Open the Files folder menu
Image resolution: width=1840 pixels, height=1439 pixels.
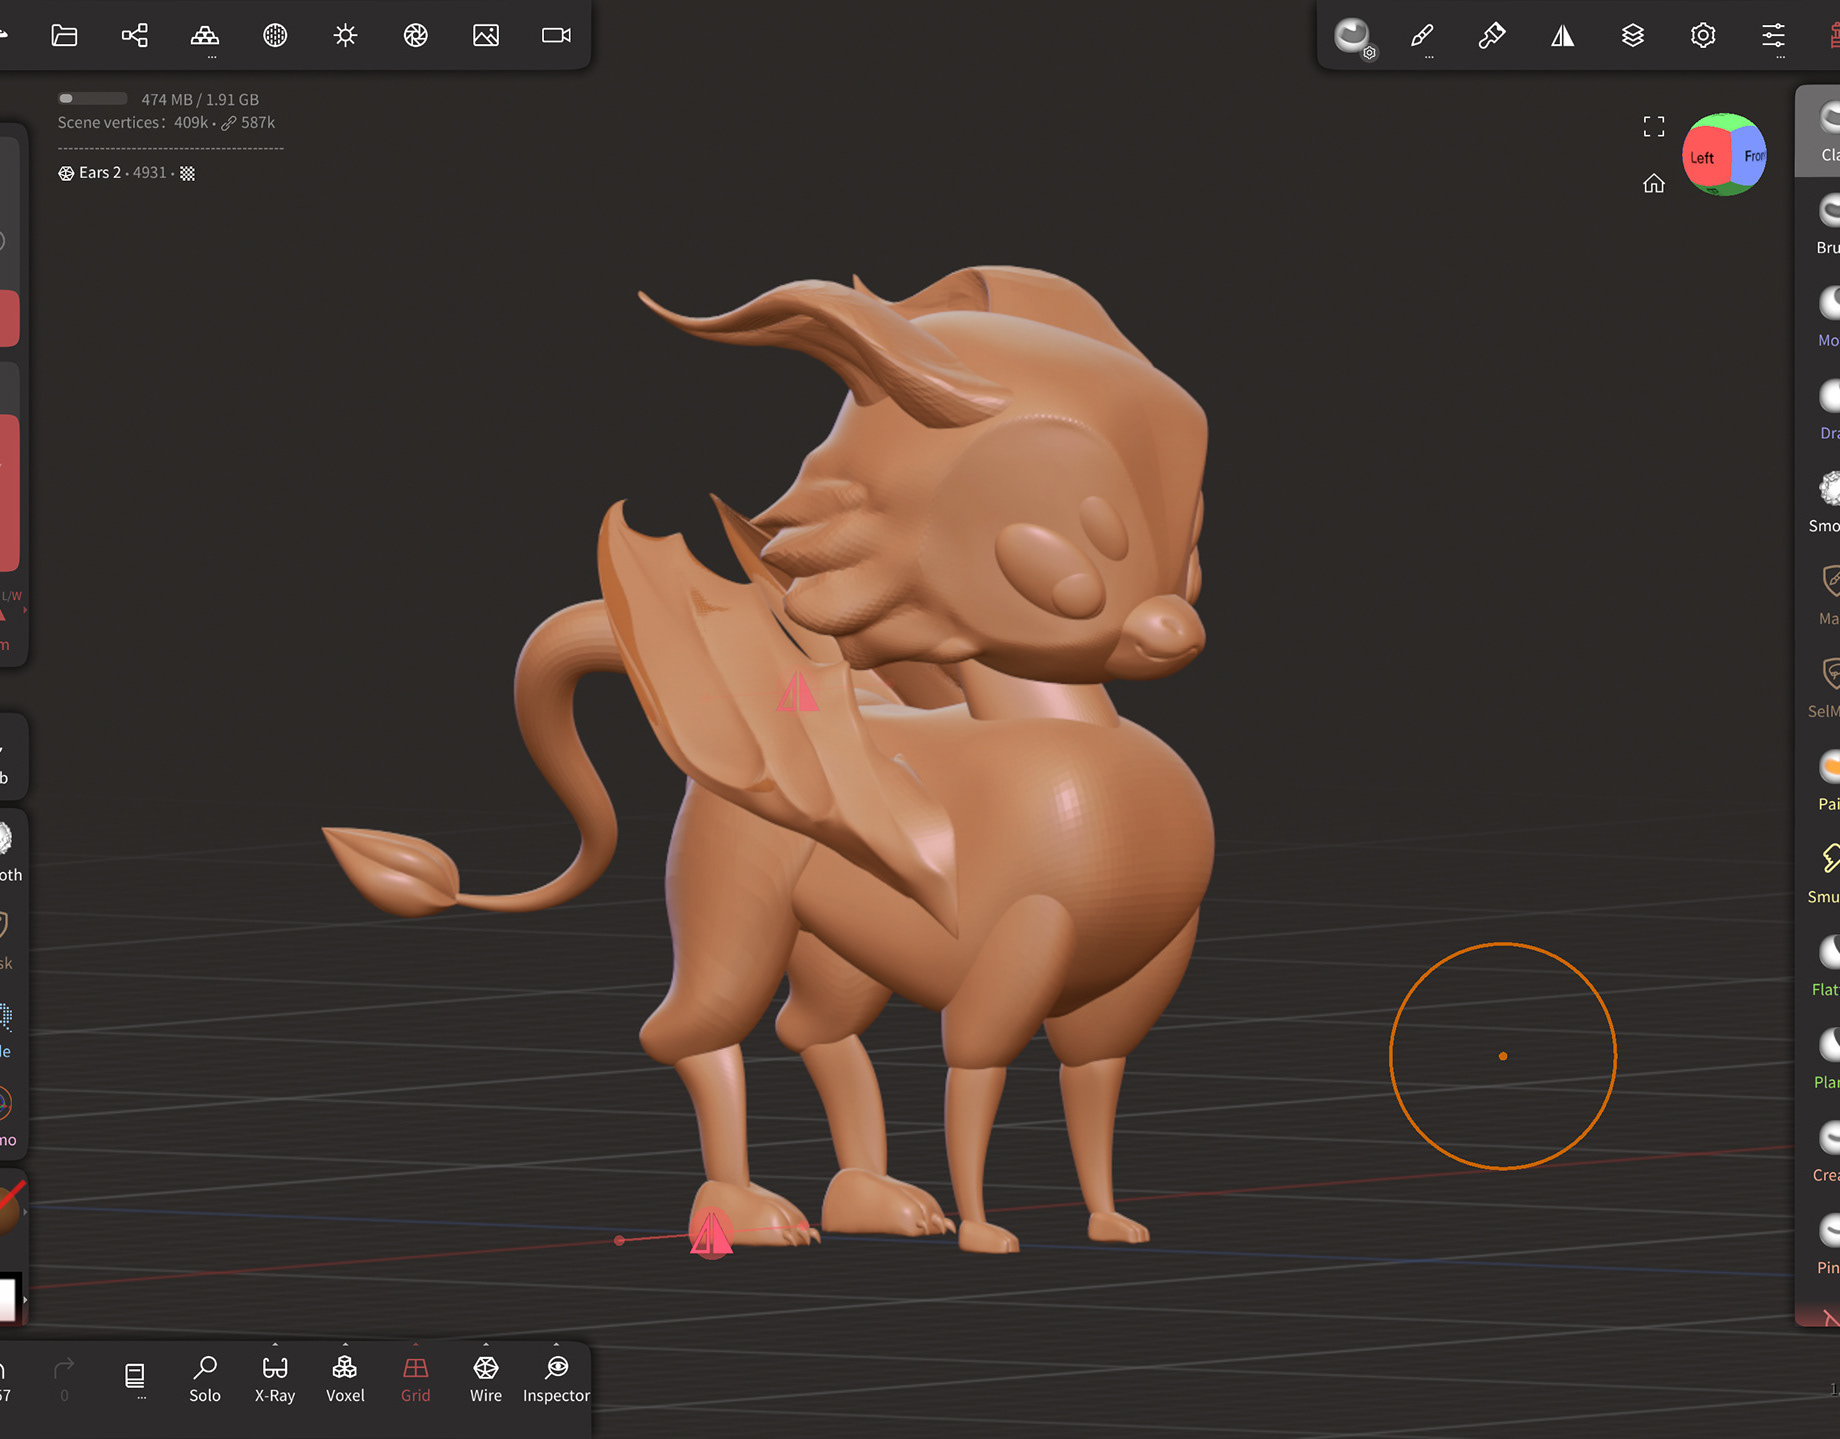[x=64, y=36]
